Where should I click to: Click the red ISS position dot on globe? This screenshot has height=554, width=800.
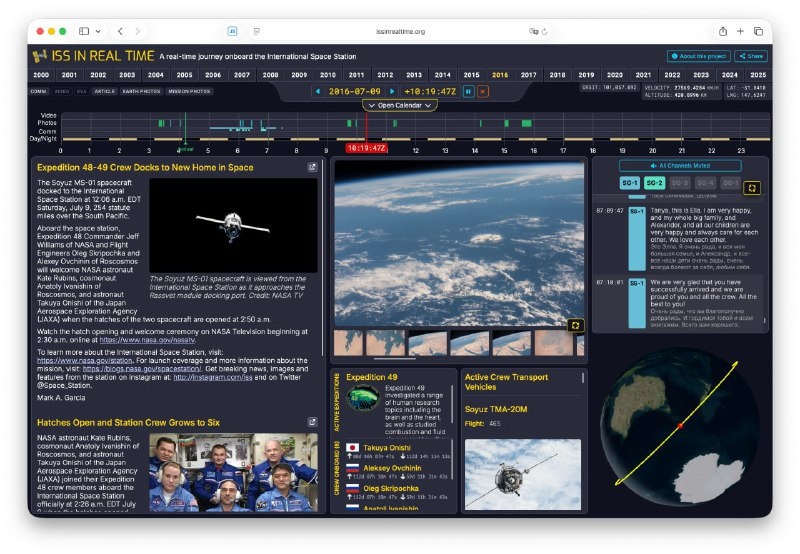(680, 425)
